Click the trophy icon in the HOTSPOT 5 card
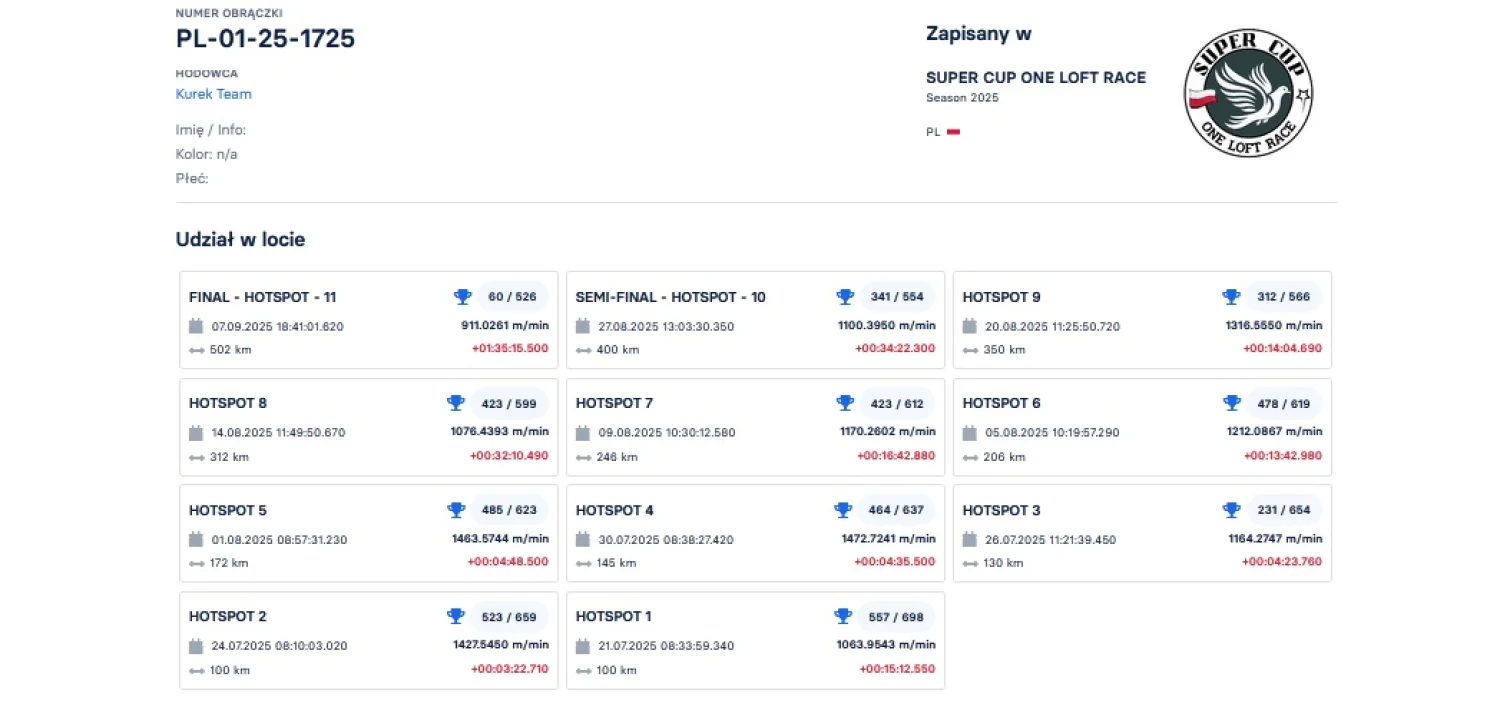This screenshot has height=720, width=1500. click(x=456, y=510)
